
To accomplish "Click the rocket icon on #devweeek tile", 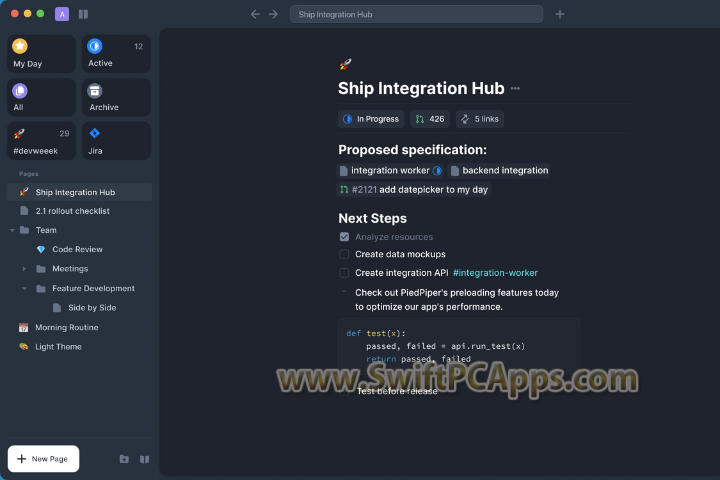I will [x=19, y=134].
